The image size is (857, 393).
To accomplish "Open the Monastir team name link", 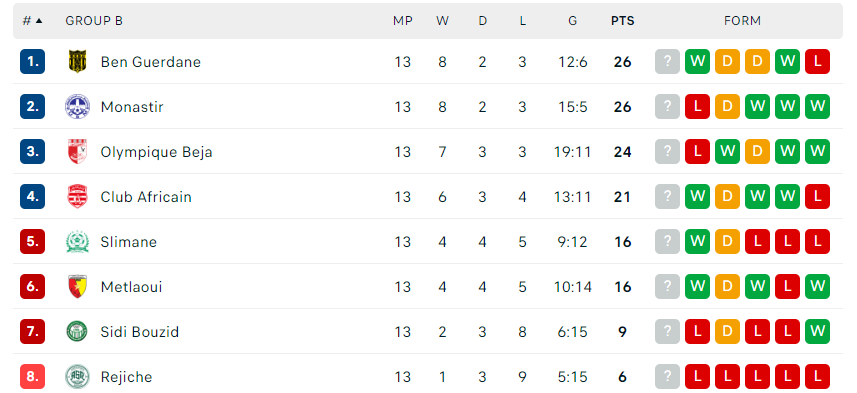I will click(132, 107).
